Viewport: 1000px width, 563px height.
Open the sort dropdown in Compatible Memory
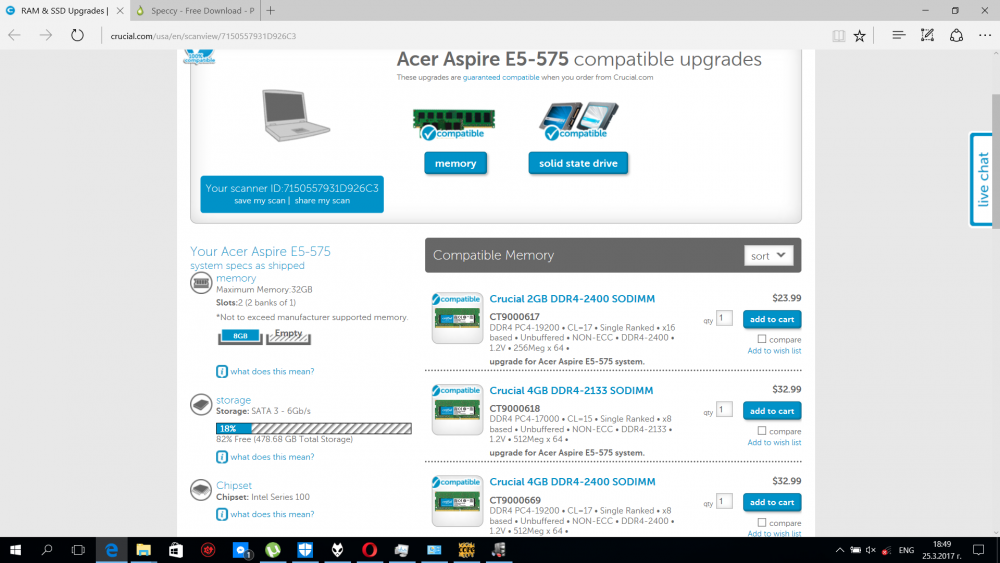point(768,256)
